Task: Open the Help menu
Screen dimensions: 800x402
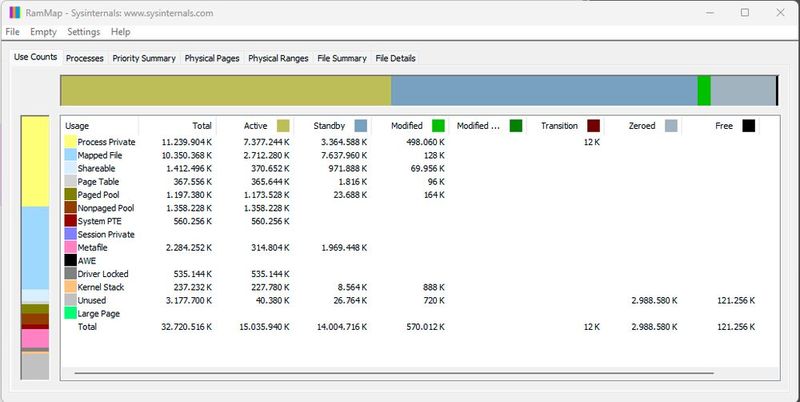Action: (121, 32)
